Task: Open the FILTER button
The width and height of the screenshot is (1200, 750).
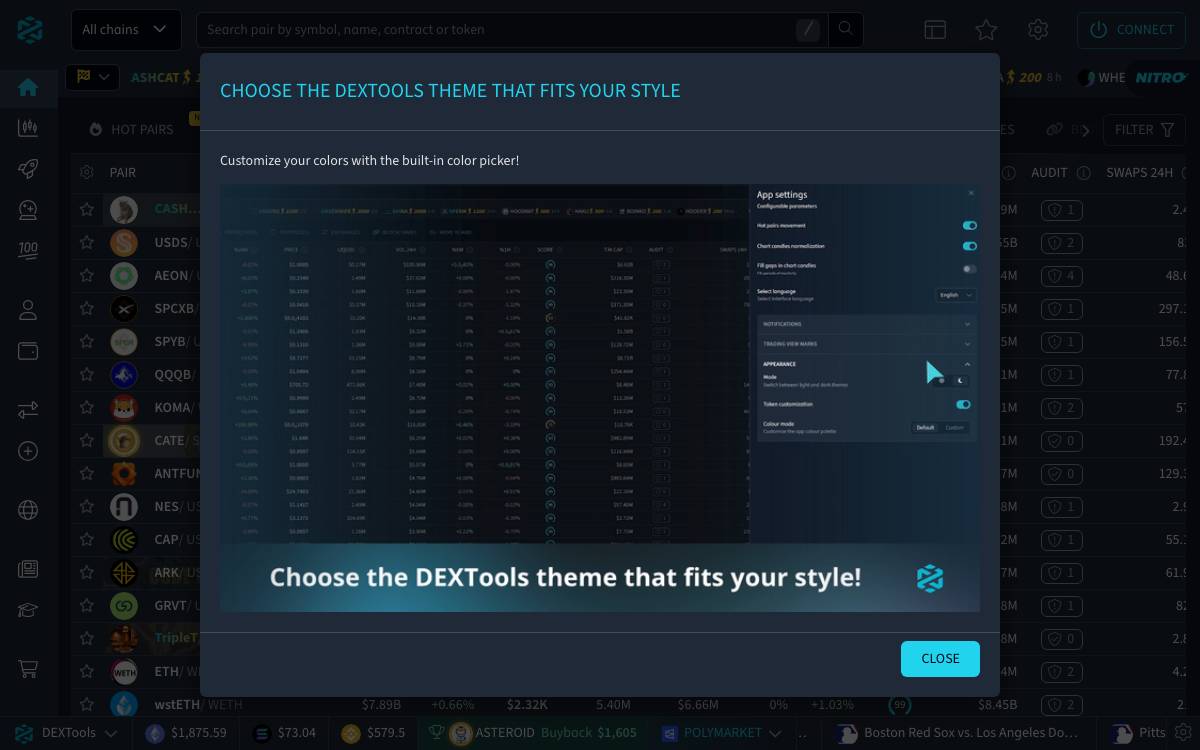Action: coord(1143,130)
